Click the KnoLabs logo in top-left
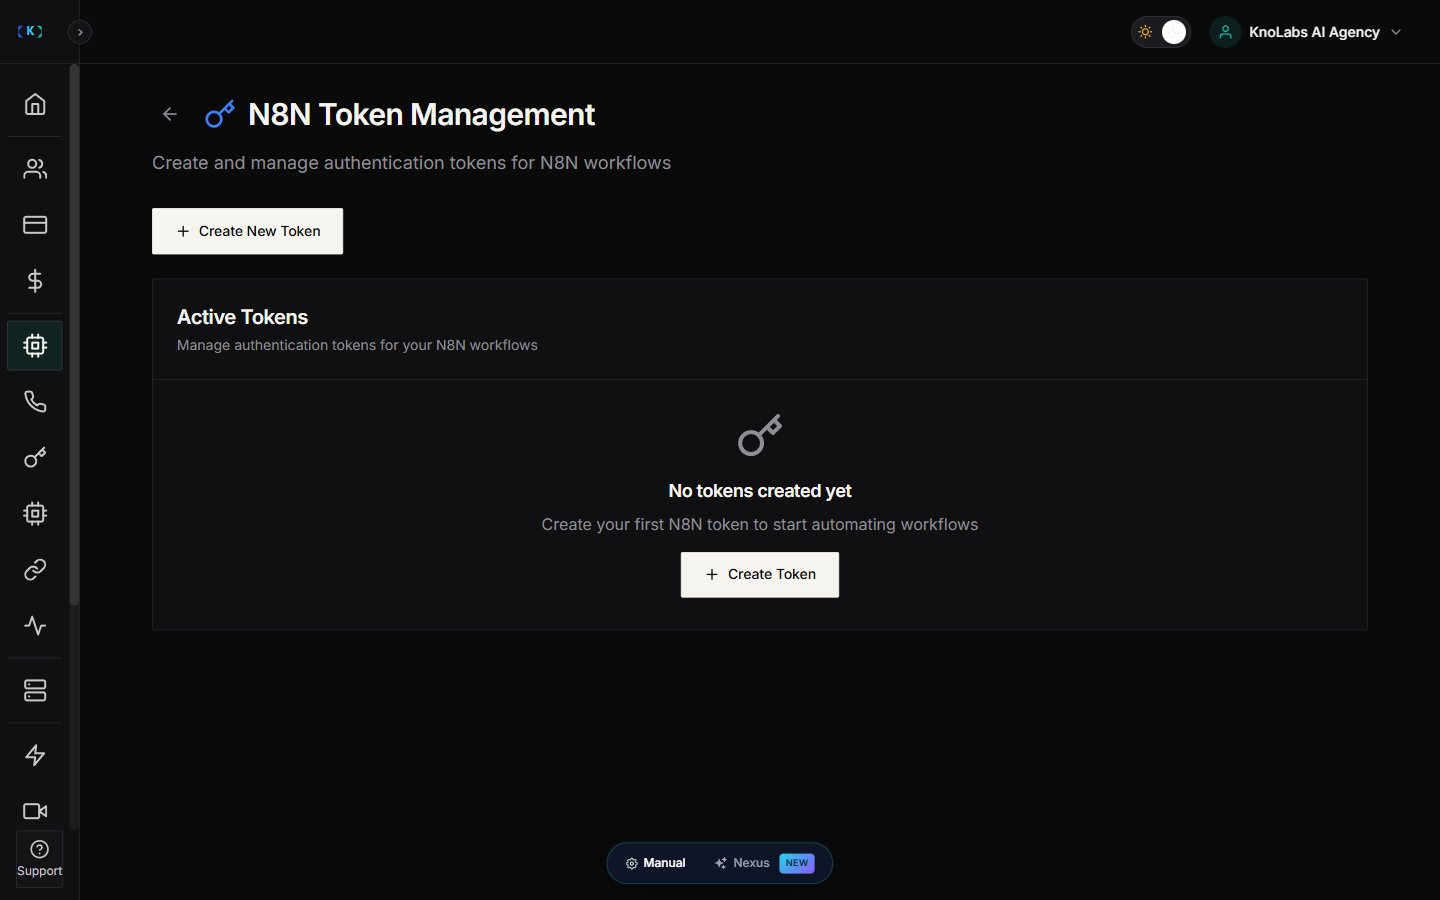The image size is (1440, 900). click(30, 31)
